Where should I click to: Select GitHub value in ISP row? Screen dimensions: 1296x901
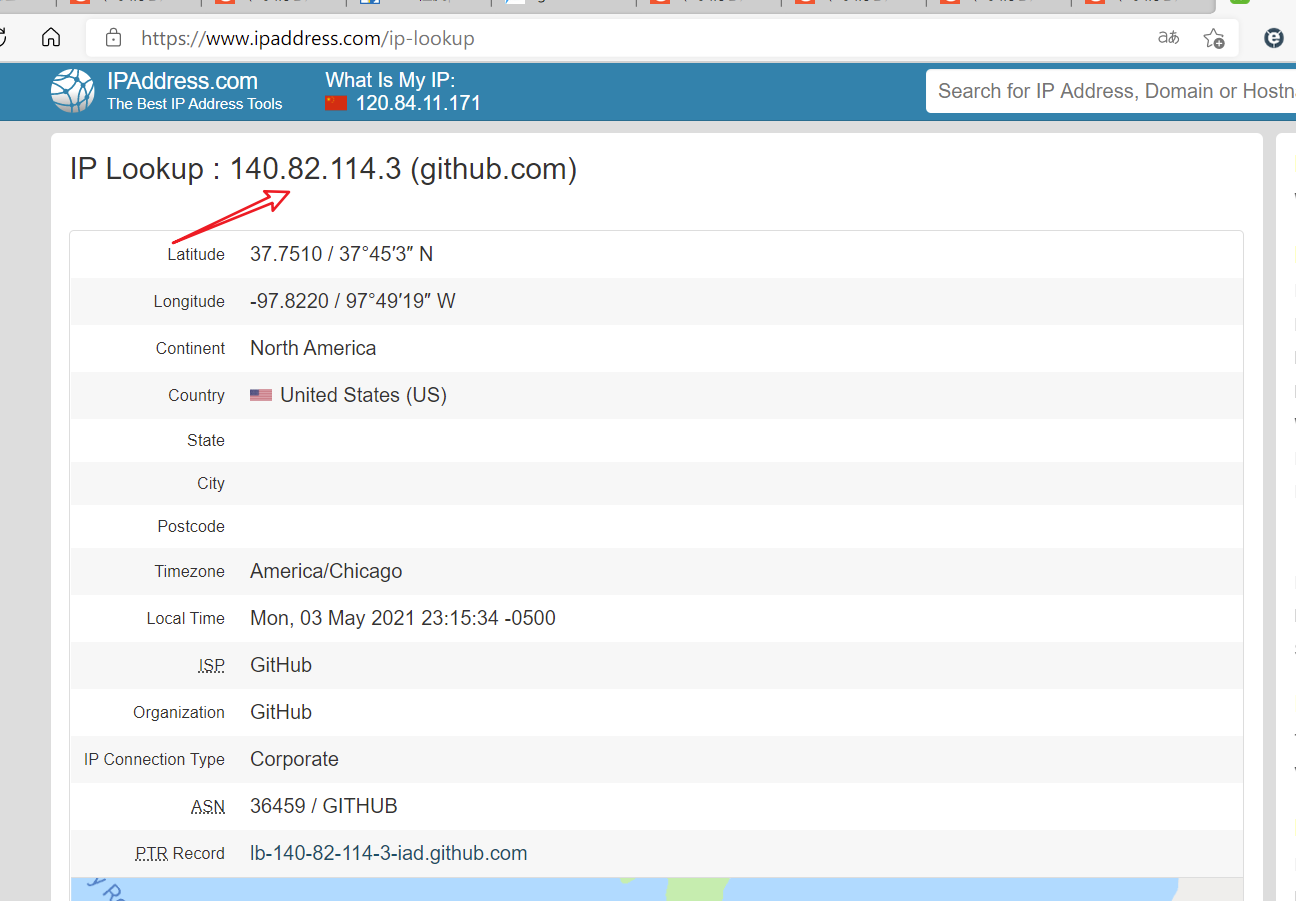281,665
